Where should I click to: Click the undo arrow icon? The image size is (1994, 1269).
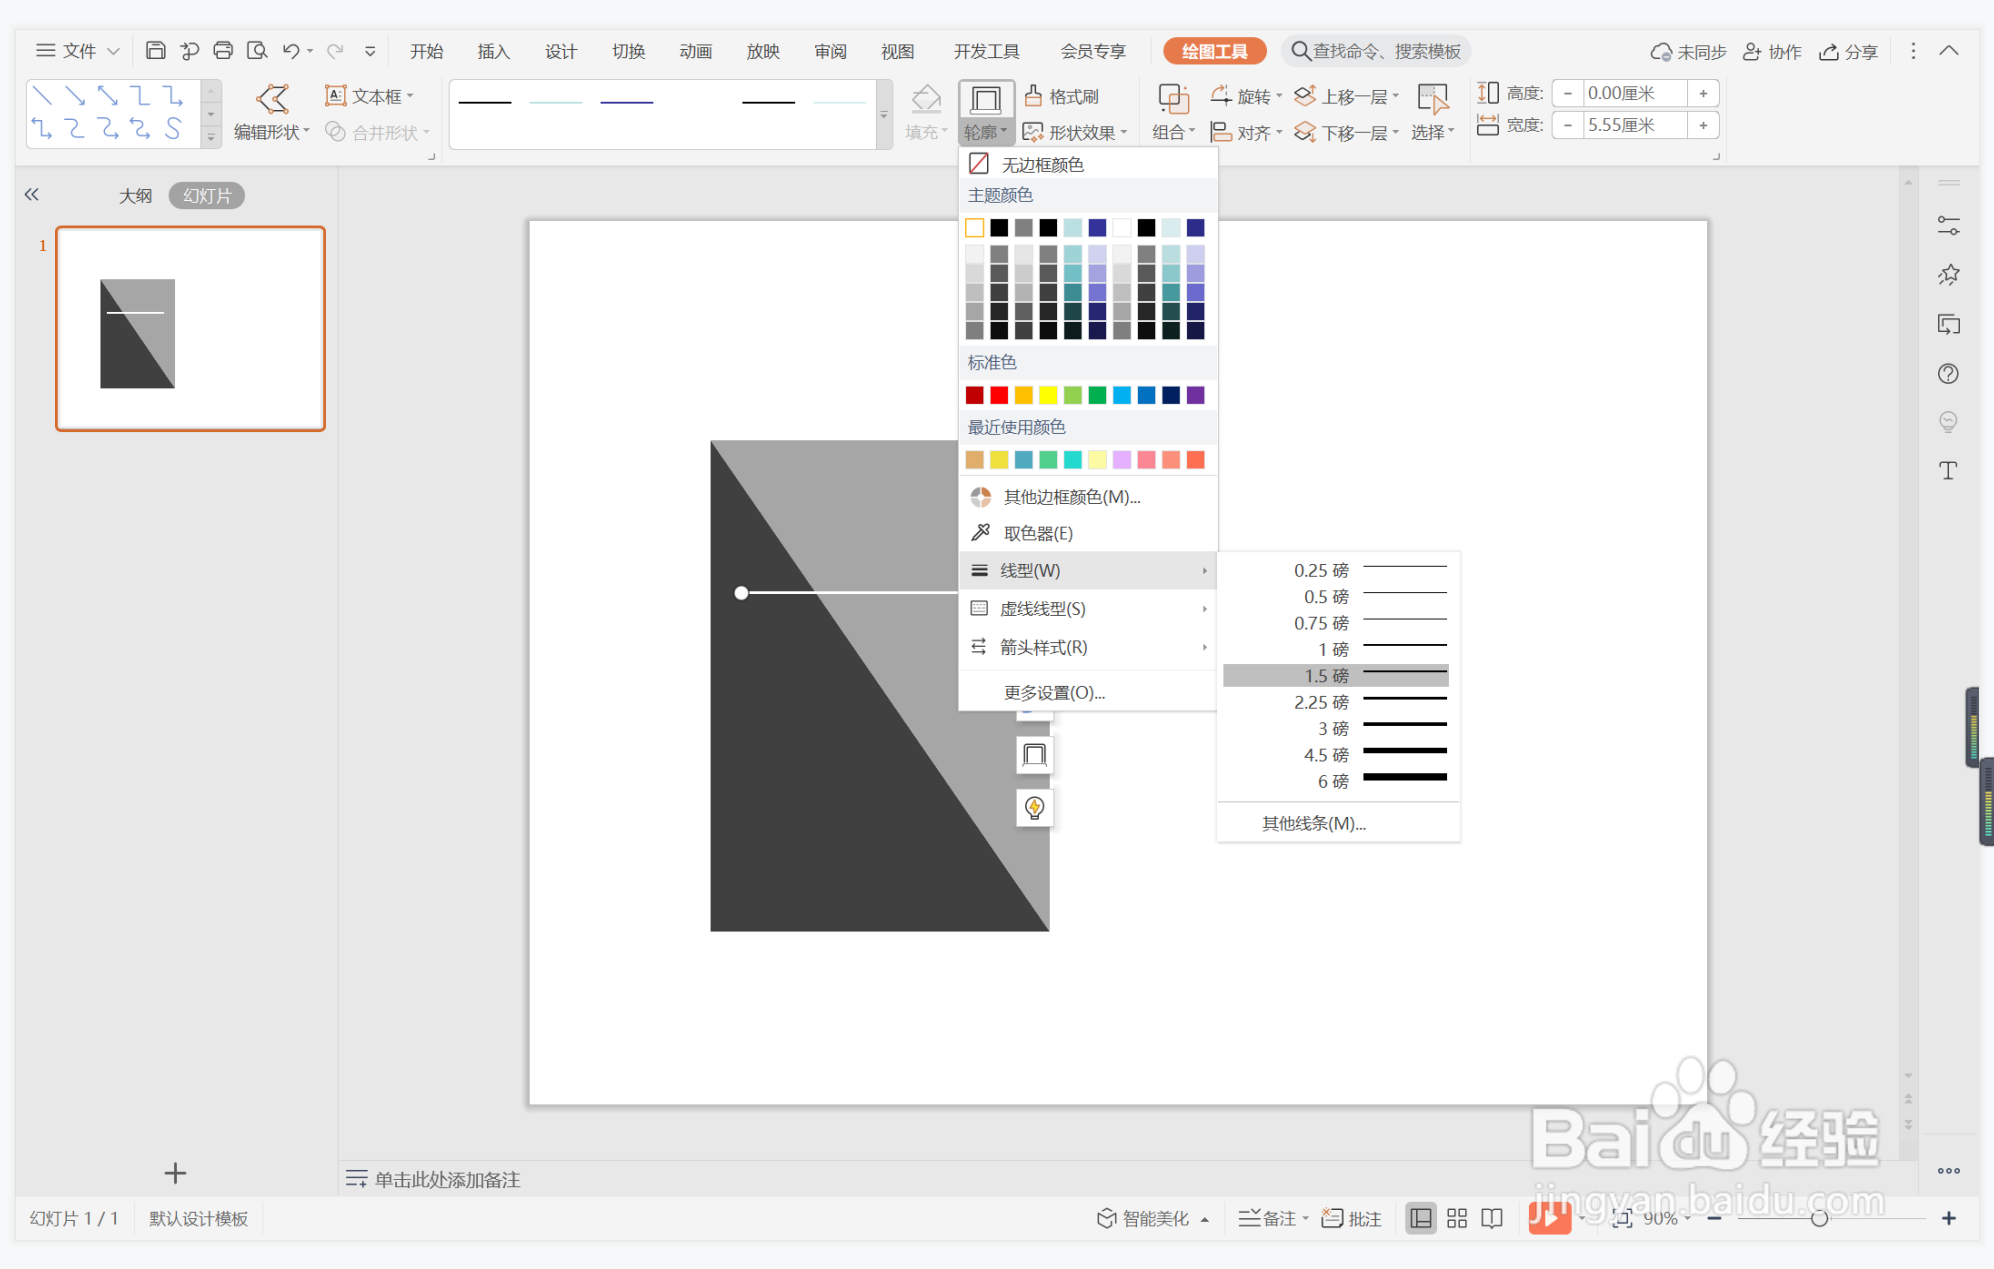coord(290,50)
